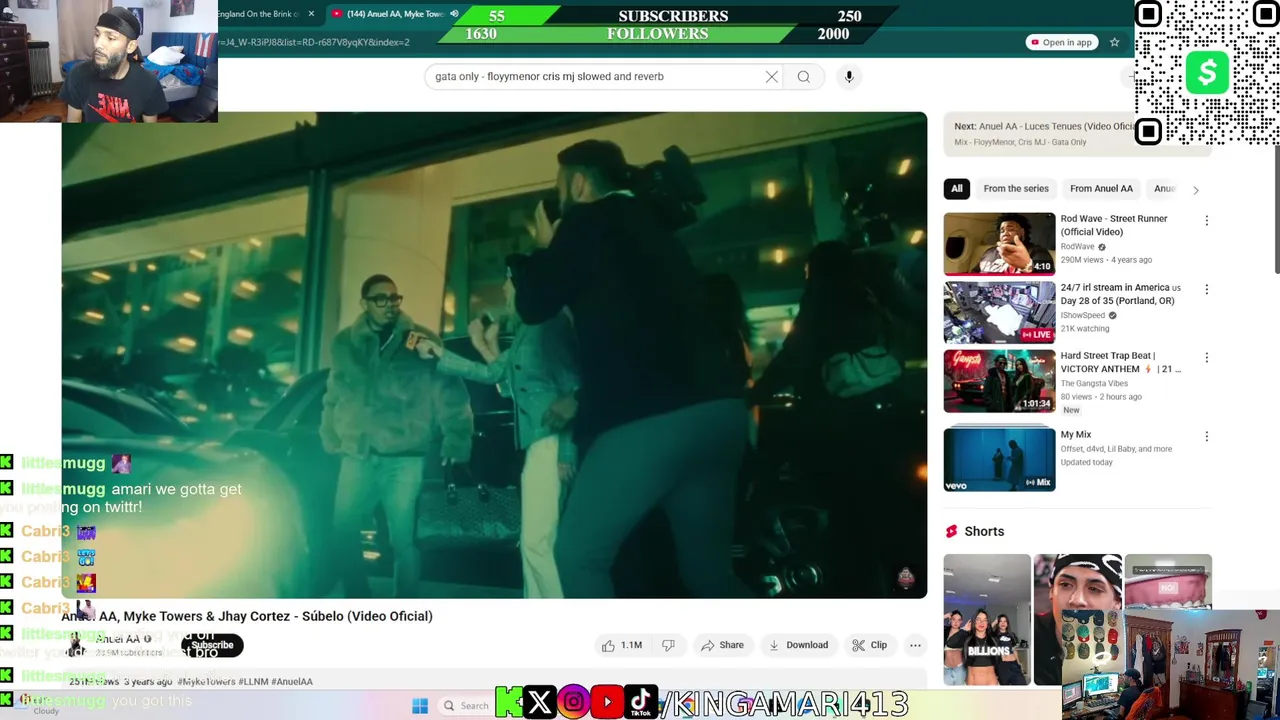Open options menu for IShowSpeed stream
Image resolution: width=1280 pixels, height=720 pixels.
1206,289
